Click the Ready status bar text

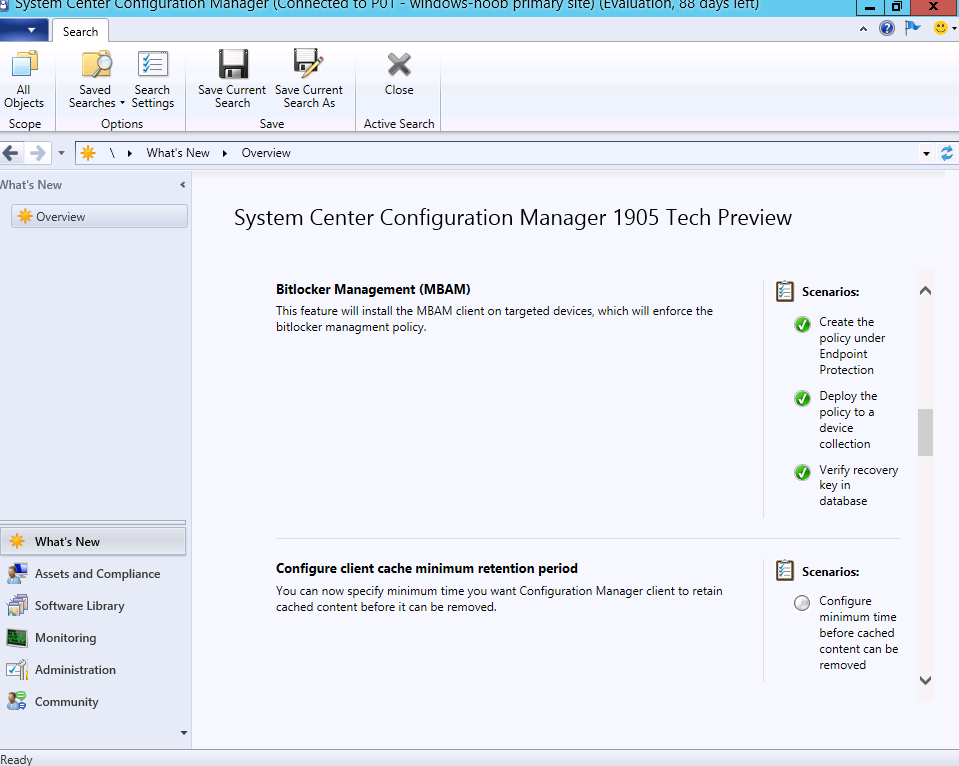click(x=16, y=759)
